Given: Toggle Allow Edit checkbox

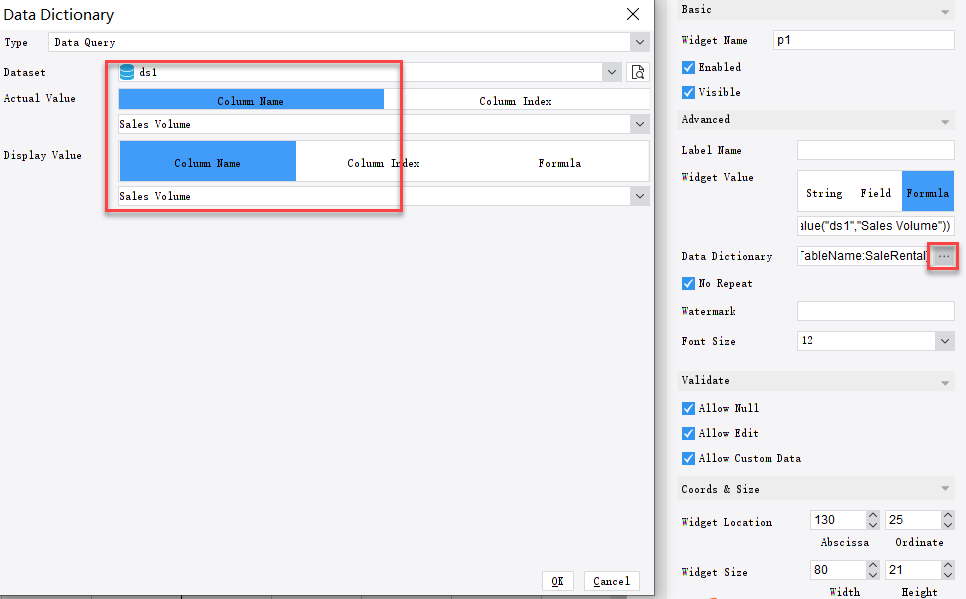Looking at the screenshot, I should tap(688, 433).
